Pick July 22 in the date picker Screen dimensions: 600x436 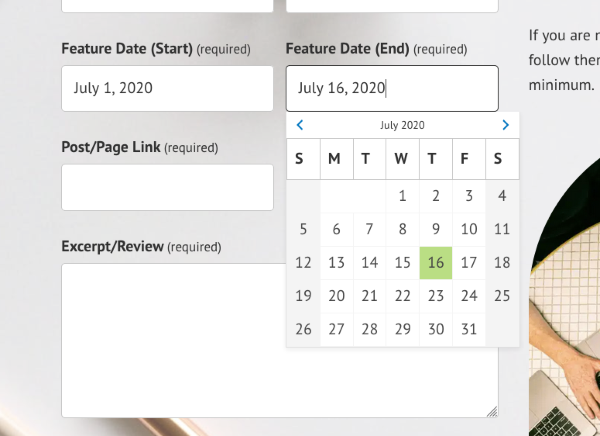pyautogui.click(x=402, y=296)
